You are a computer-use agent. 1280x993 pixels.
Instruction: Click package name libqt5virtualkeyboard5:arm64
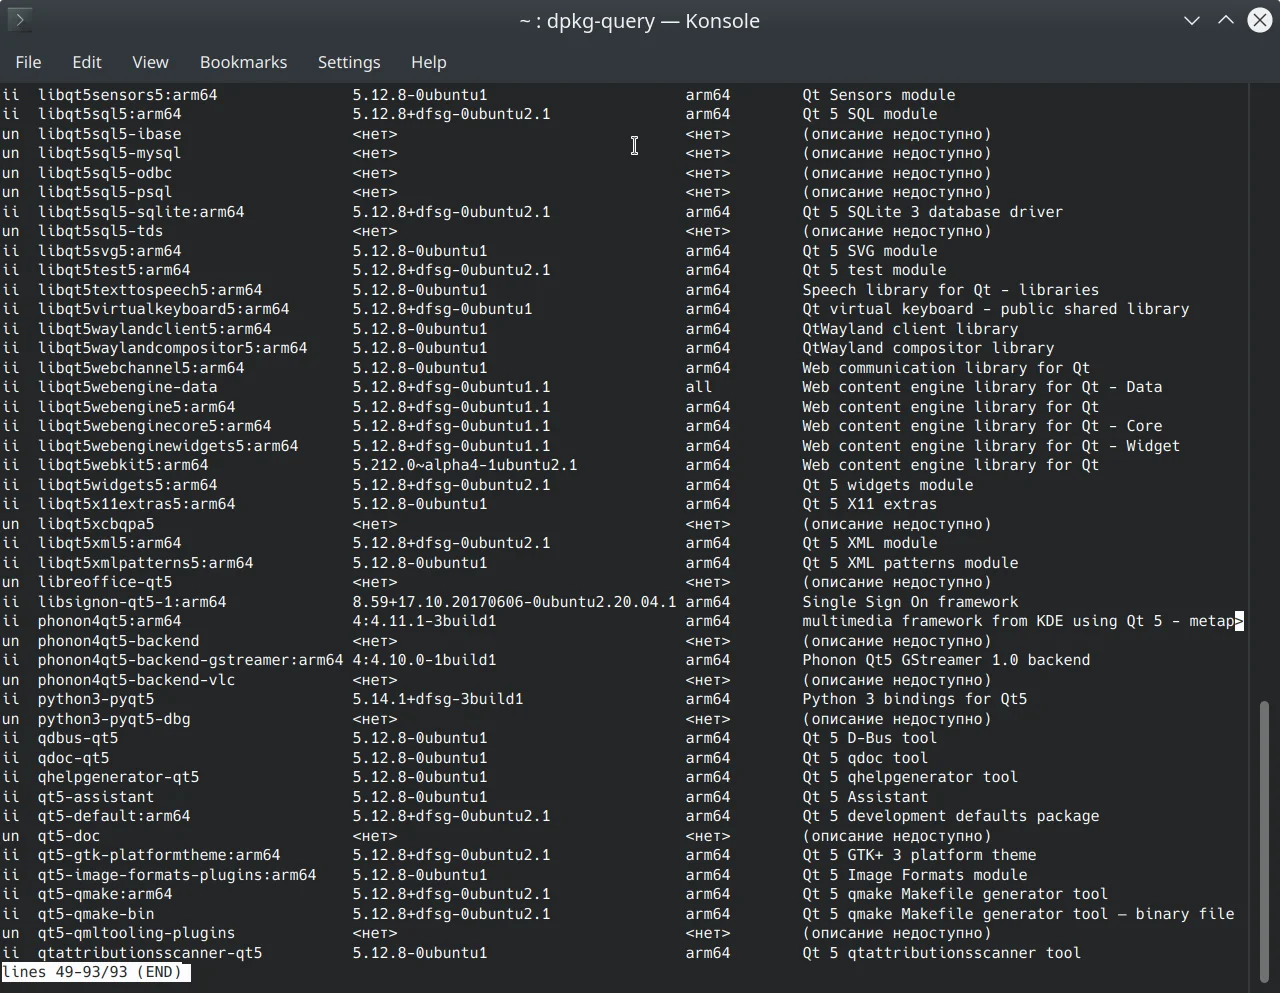pos(164,309)
